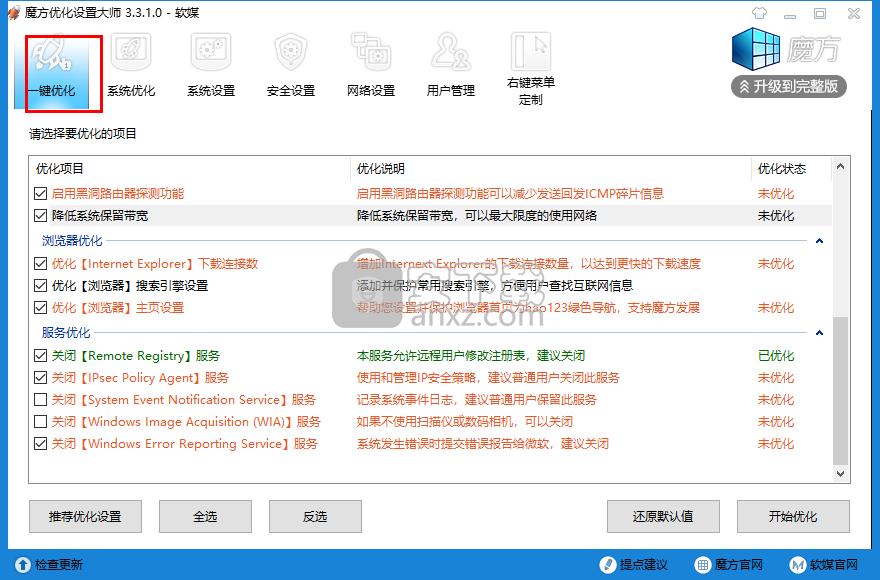This screenshot has width=880, height=580.
Task: Minimize the window
Action: (x=790, y=14)
